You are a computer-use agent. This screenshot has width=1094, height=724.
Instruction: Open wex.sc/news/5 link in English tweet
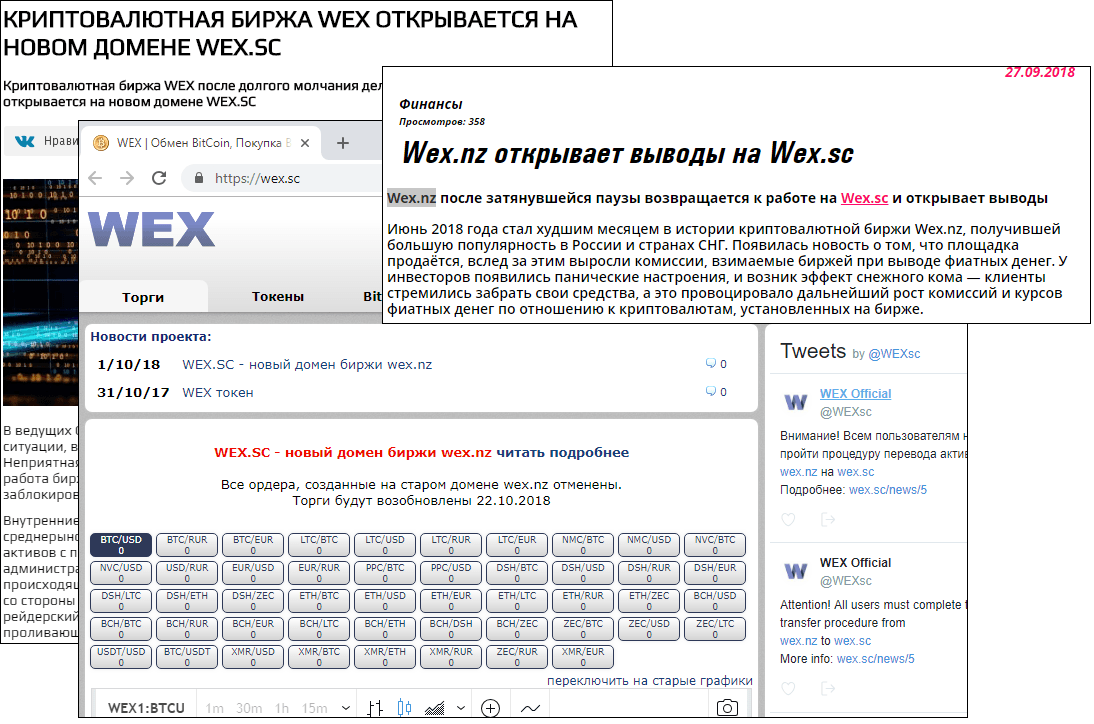[875, 658]
